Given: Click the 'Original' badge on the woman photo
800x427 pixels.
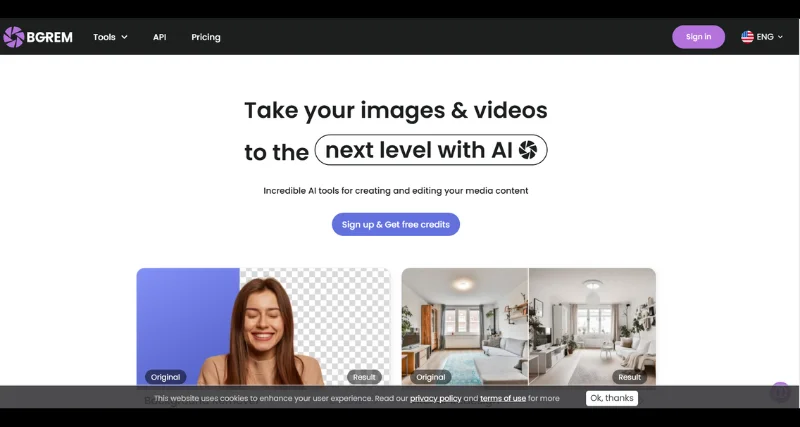Looking at the screenshot, I should [165, 377].
